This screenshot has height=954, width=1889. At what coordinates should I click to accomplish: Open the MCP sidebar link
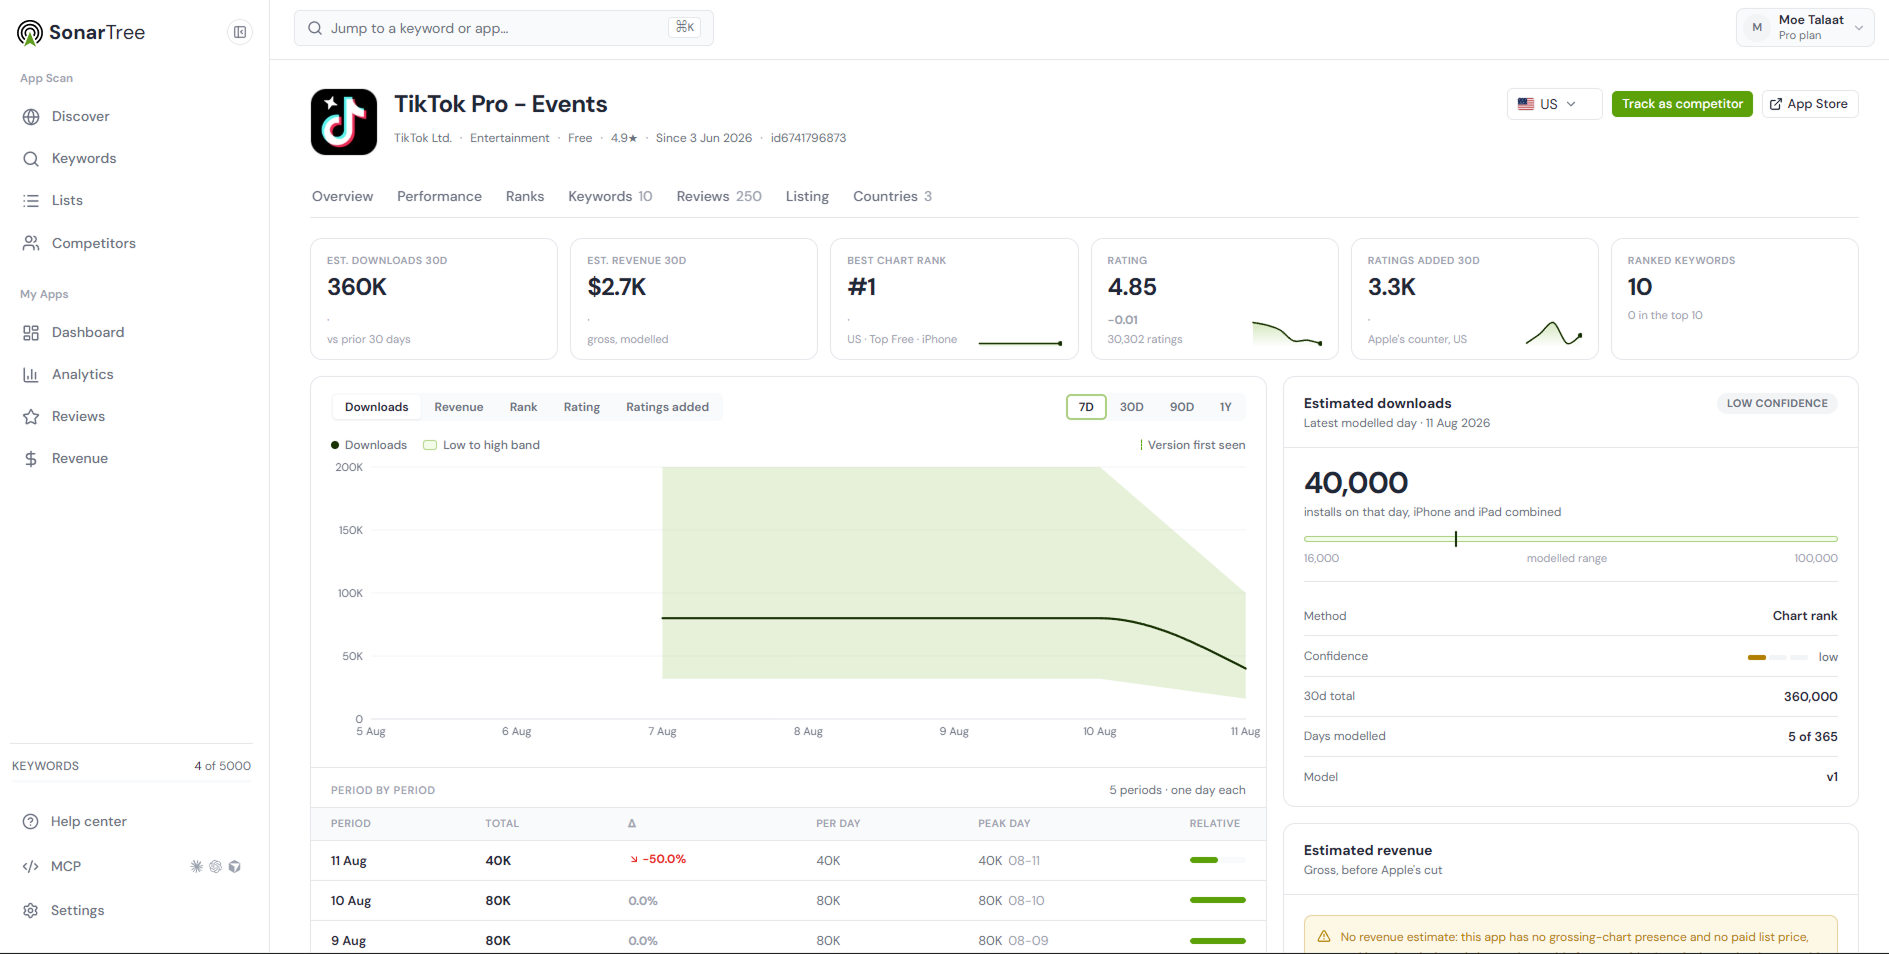pyautogui.click(x=66, y=867)
